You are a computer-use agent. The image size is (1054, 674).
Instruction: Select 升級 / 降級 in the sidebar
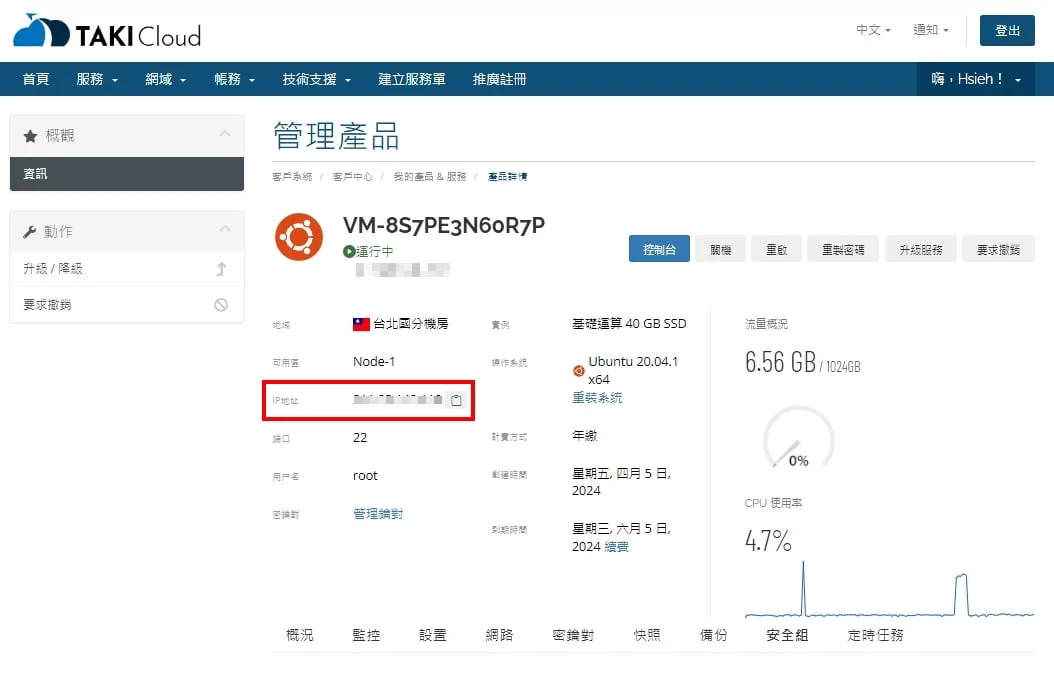click(x=127, y=269)
